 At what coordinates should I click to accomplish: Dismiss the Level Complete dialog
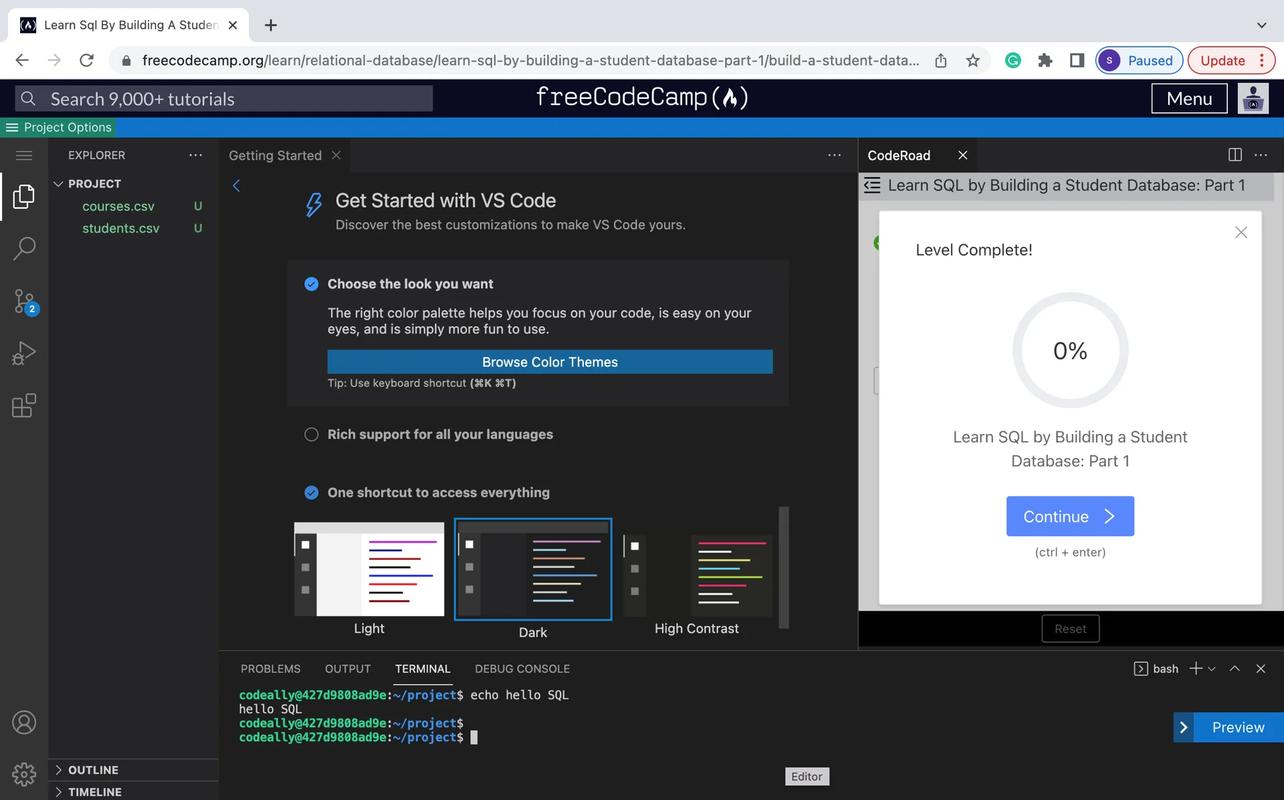1241,232
